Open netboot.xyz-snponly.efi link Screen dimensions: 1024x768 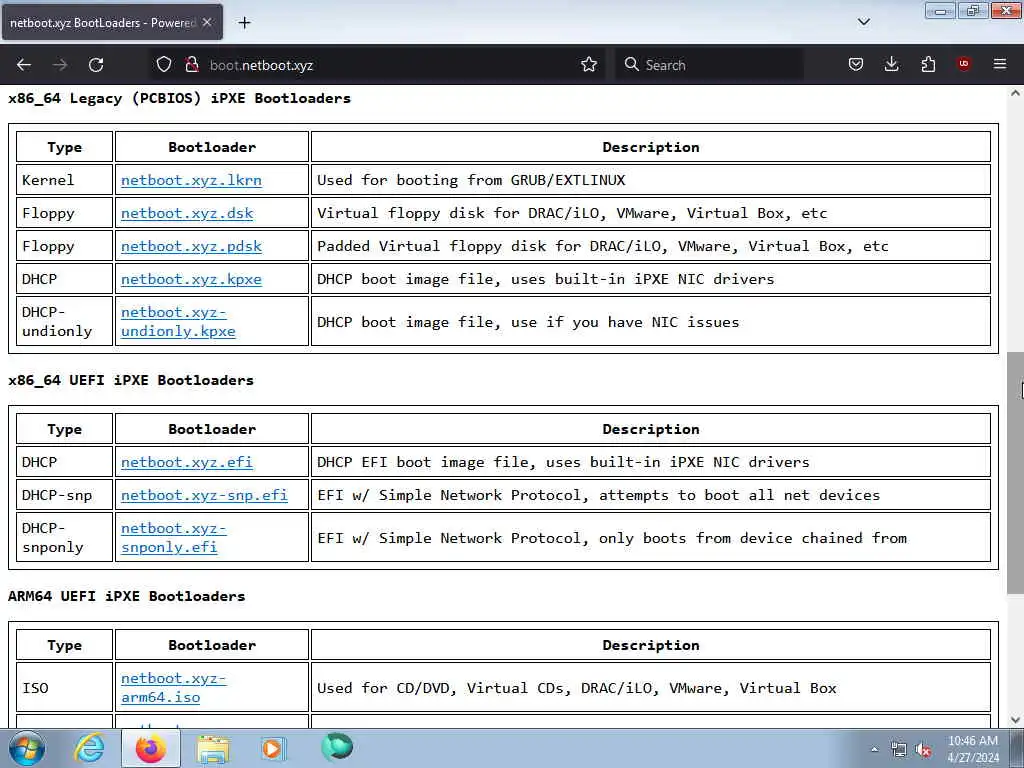[x=174, y=537]
